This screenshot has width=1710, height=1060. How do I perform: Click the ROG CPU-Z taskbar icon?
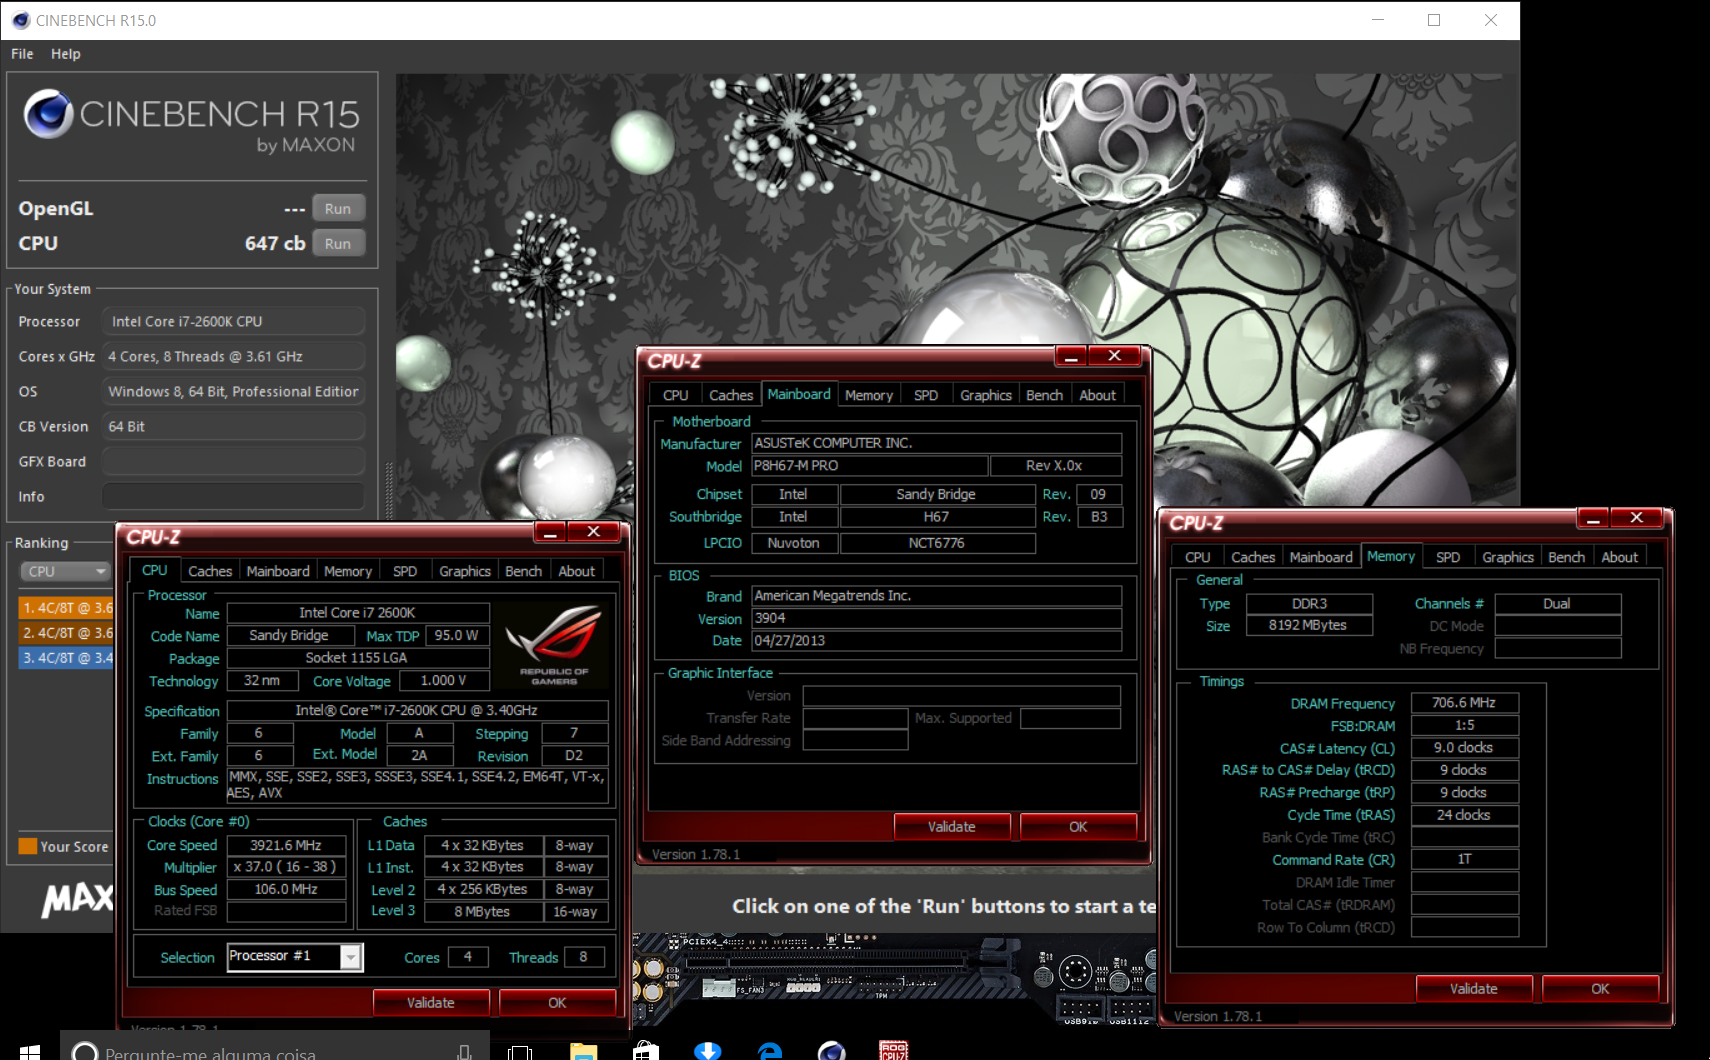click(x=894, y=1051)
